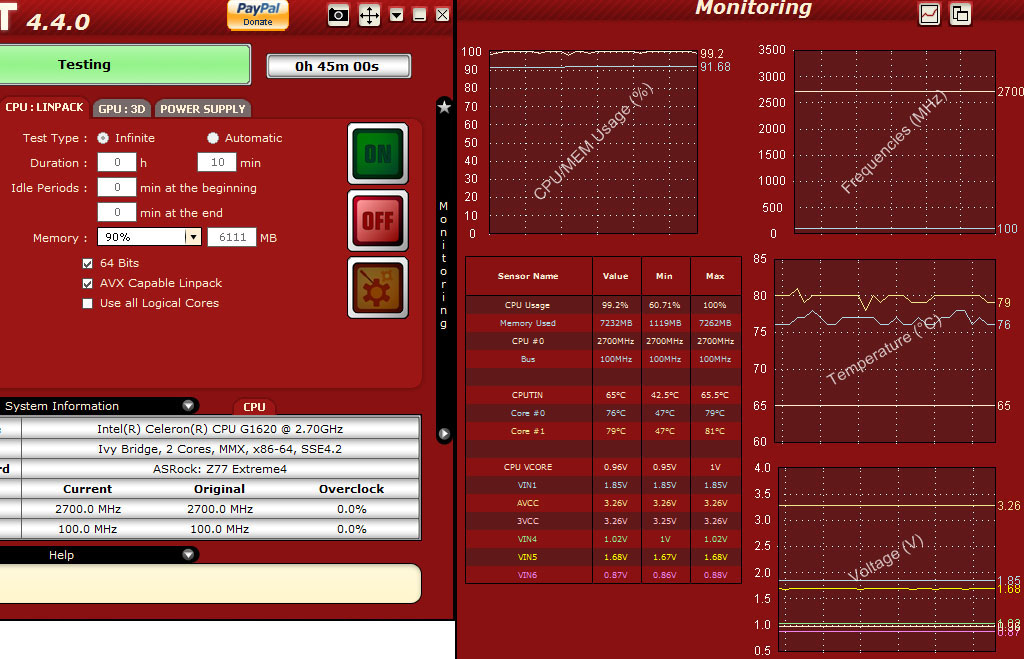Click the Temperature graph
The height and width of the screenshot is (659, 1024).
[x=885, y=351]
